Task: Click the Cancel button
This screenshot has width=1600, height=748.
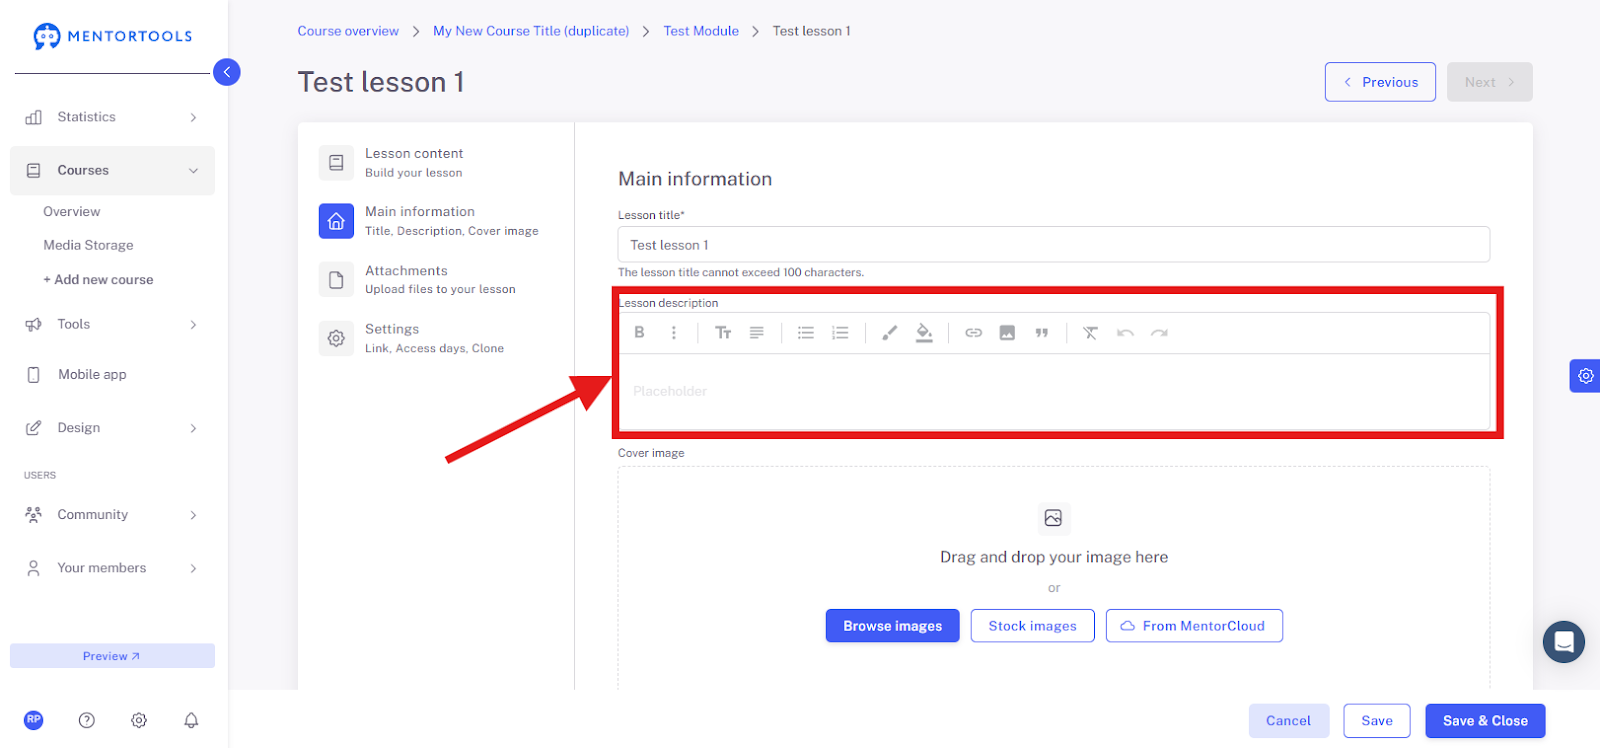Action: click(x=1288, y=721)
